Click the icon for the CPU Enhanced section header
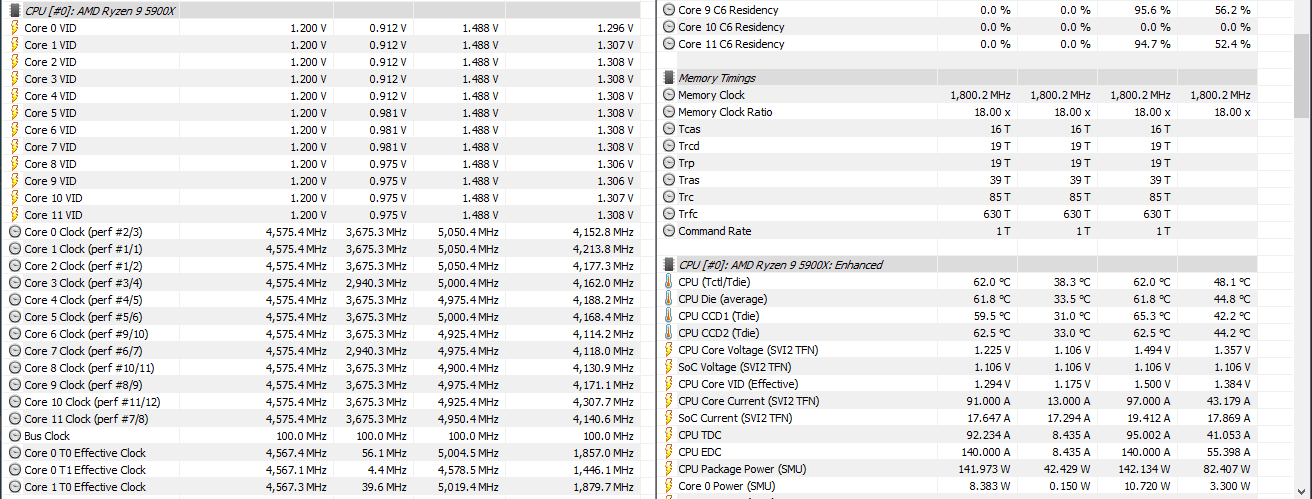Screen dimensions: 1312x499 coord(669,265)
